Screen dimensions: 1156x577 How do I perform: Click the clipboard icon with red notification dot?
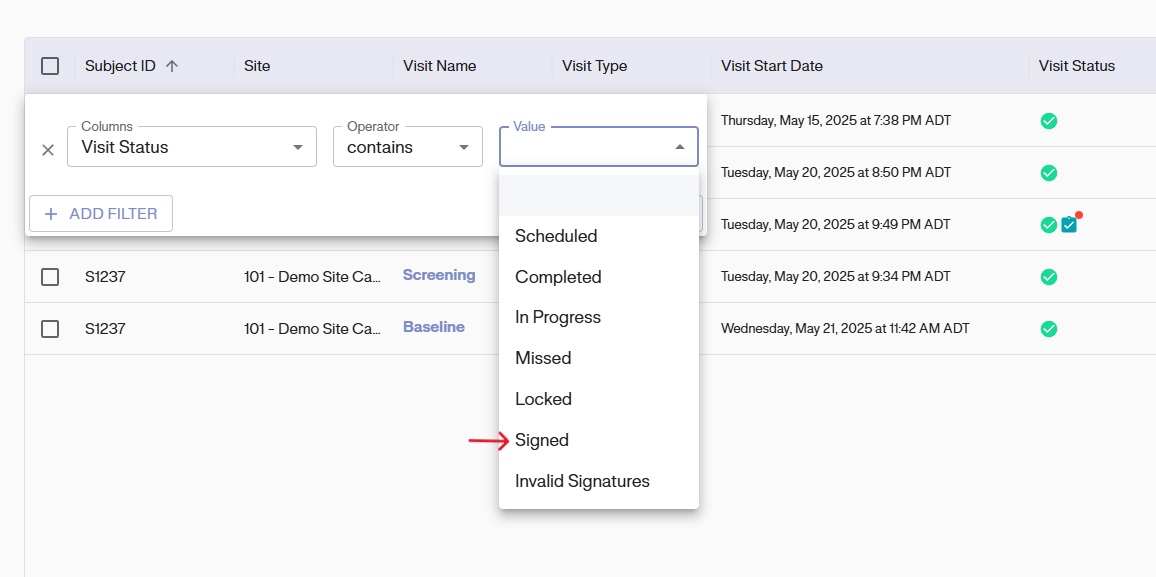point(1069,225)
